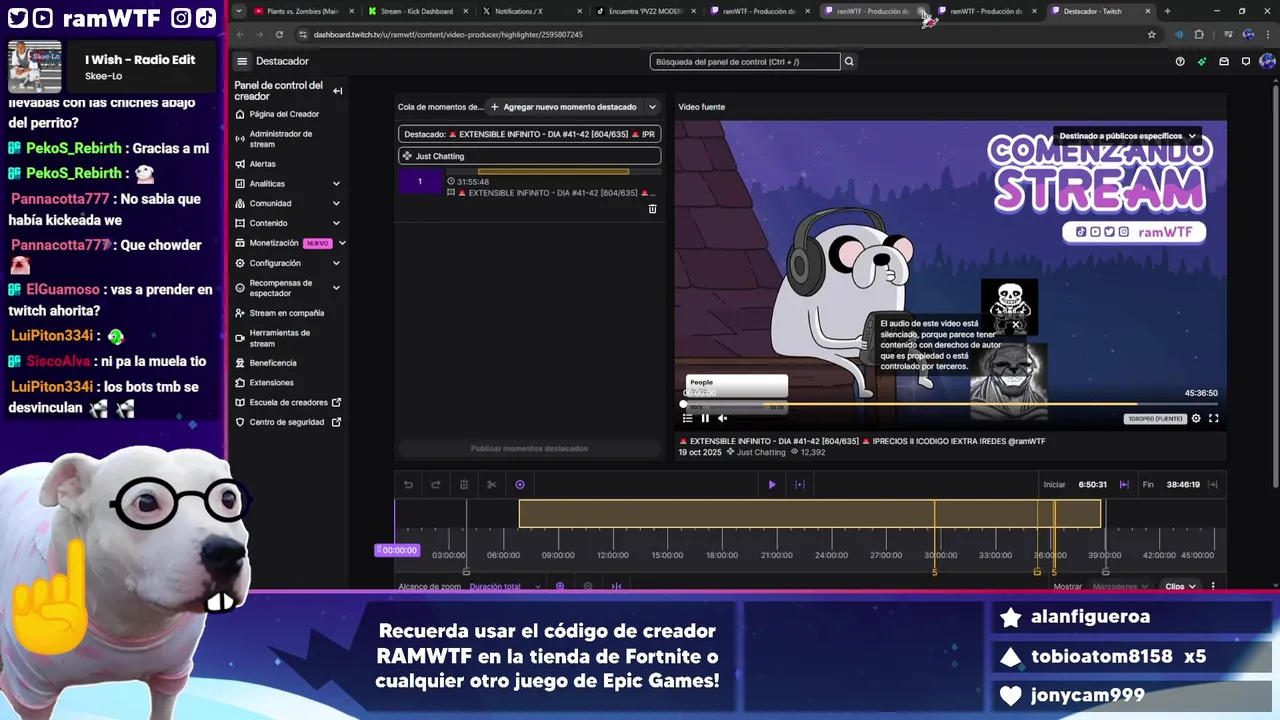
Task: Set start point with Iniciar bracket icon
Action: (x=1124, y=485)
